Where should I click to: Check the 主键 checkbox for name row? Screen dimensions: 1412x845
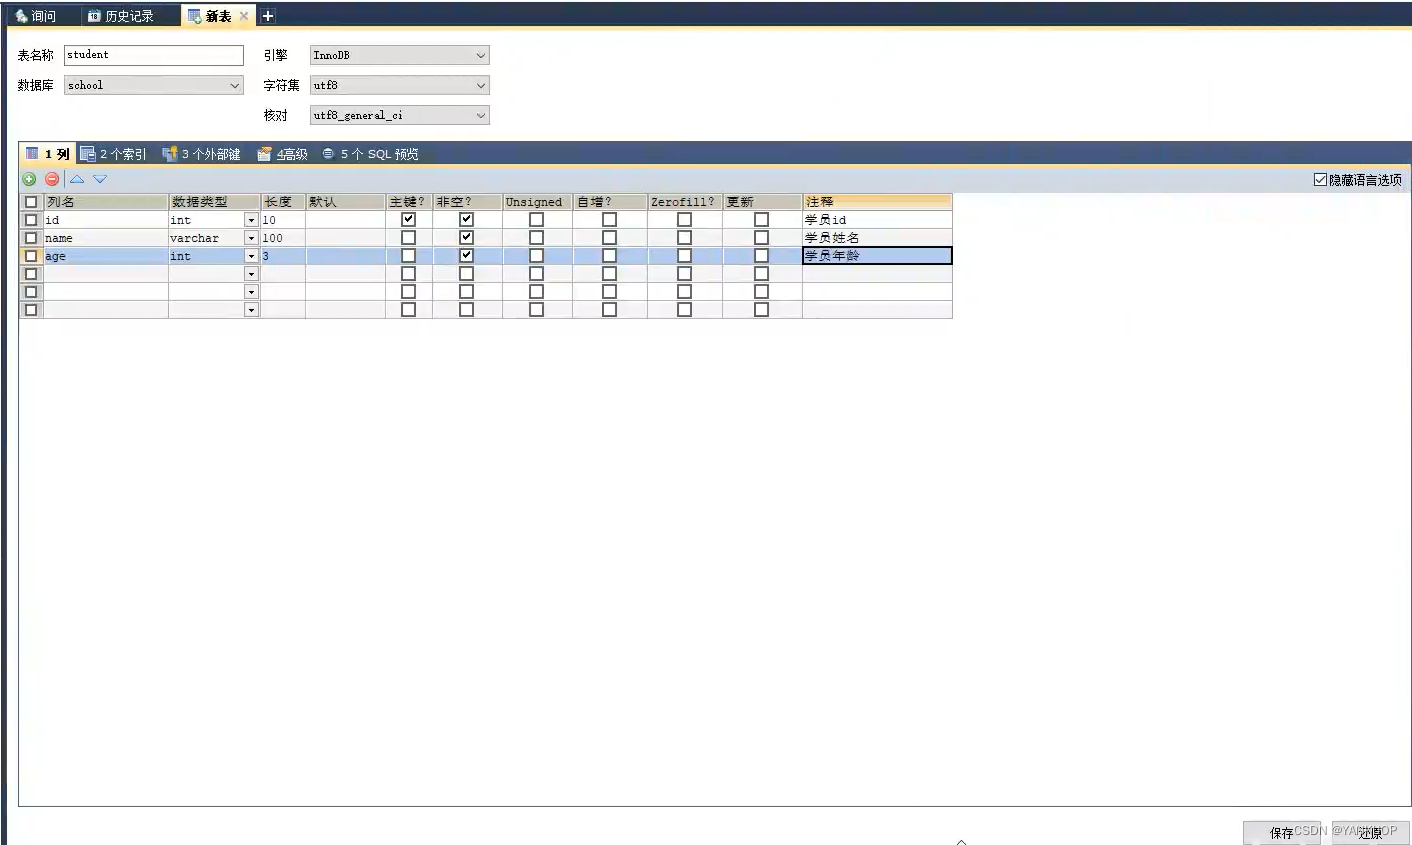408,237
